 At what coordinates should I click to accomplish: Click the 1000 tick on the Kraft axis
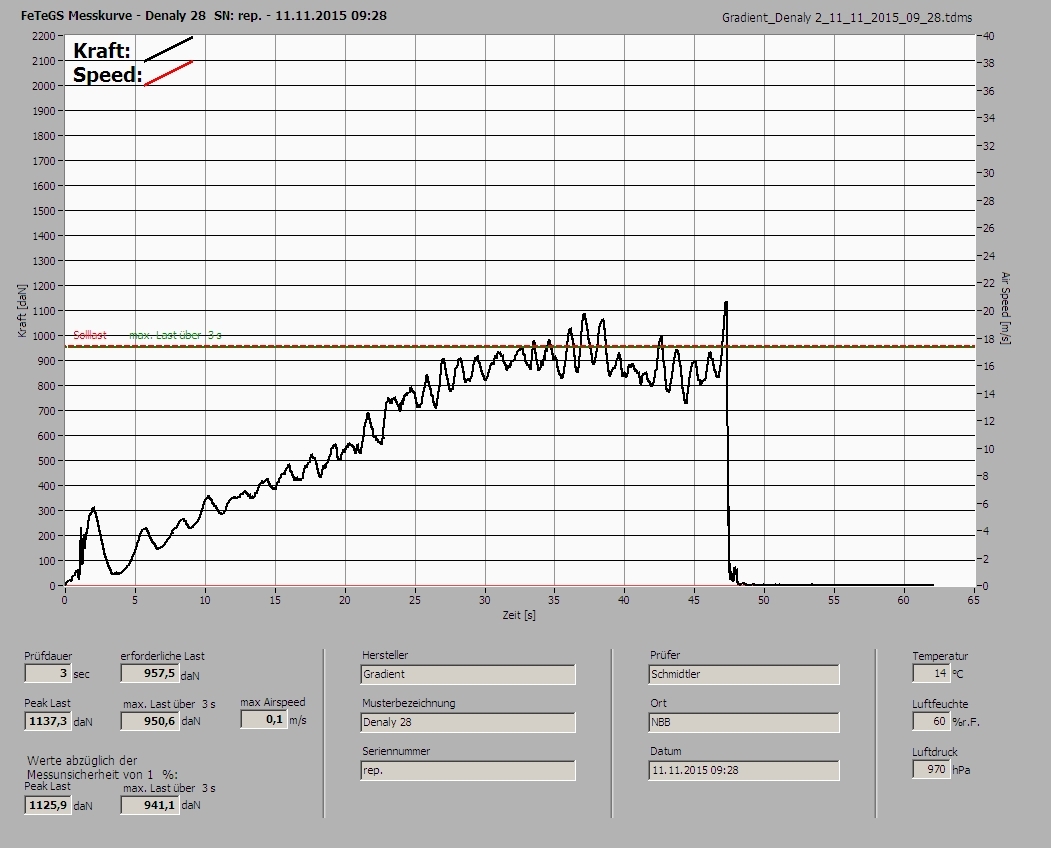click(43, 336)
